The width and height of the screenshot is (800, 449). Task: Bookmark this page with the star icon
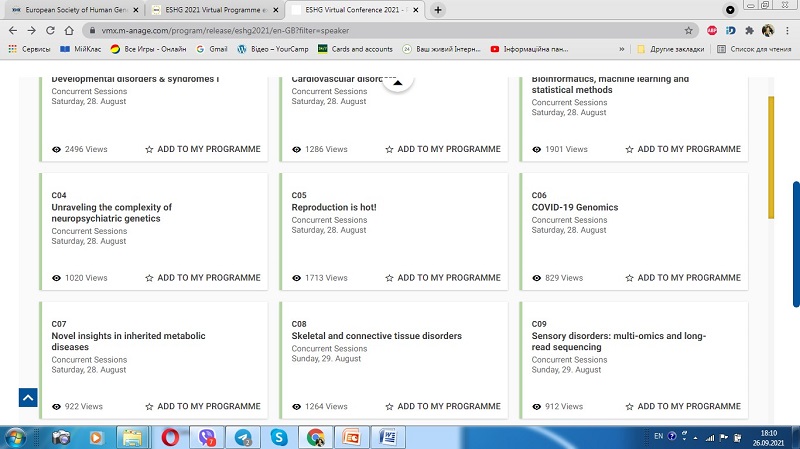point(688,30)
